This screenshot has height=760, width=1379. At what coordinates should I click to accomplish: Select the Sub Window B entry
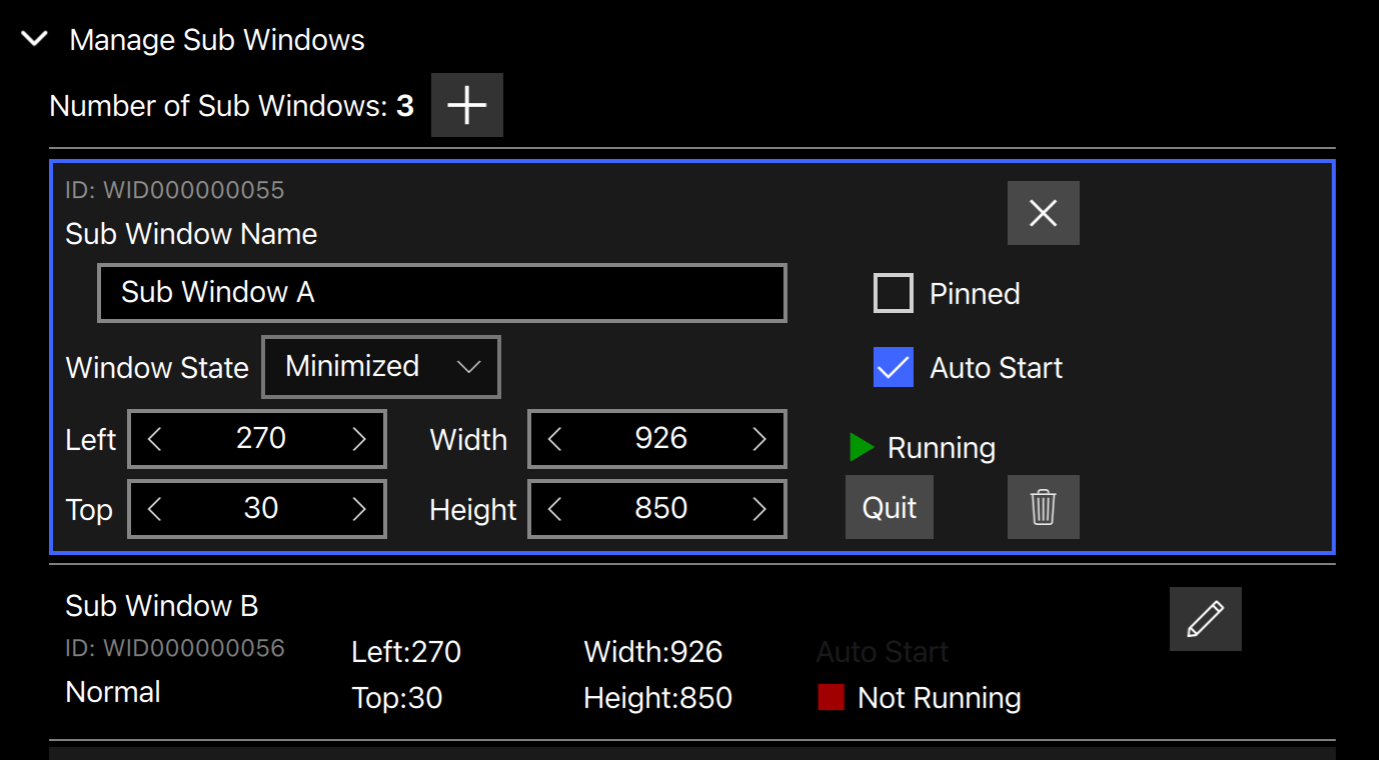tap(162, 606)
